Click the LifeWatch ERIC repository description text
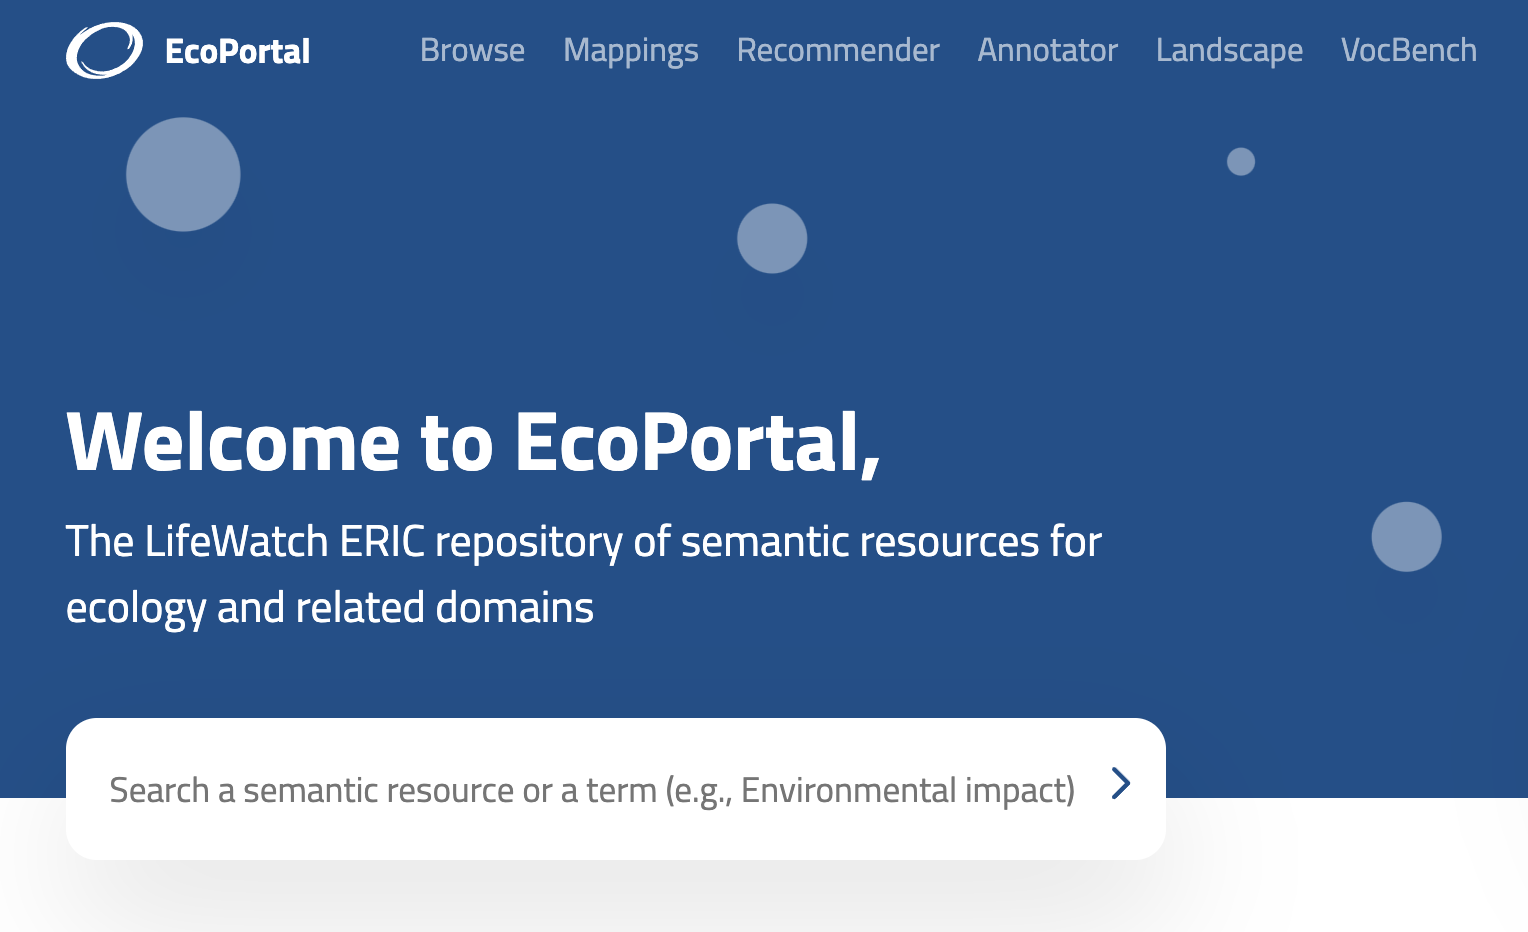The image size is (1528, 932). click(583, 574)
